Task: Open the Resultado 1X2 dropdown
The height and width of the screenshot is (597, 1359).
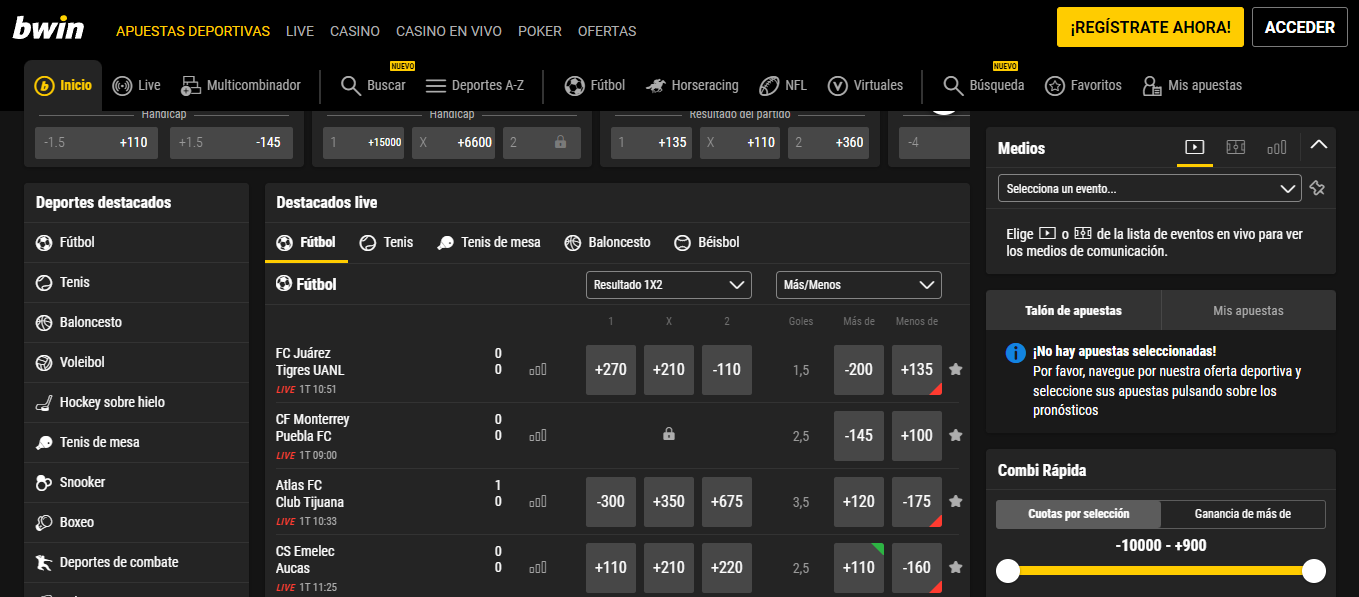Action: click(x=668, y=285)
